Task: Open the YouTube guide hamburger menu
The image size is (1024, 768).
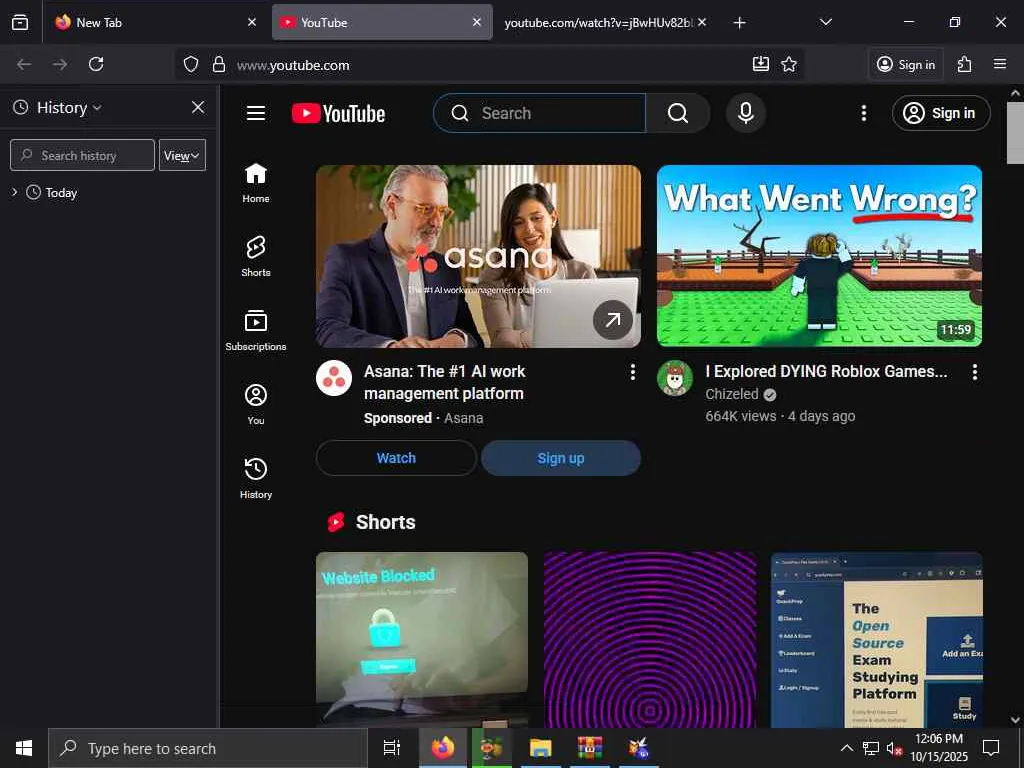Action: pyautogui.click(x=256, y=114)
